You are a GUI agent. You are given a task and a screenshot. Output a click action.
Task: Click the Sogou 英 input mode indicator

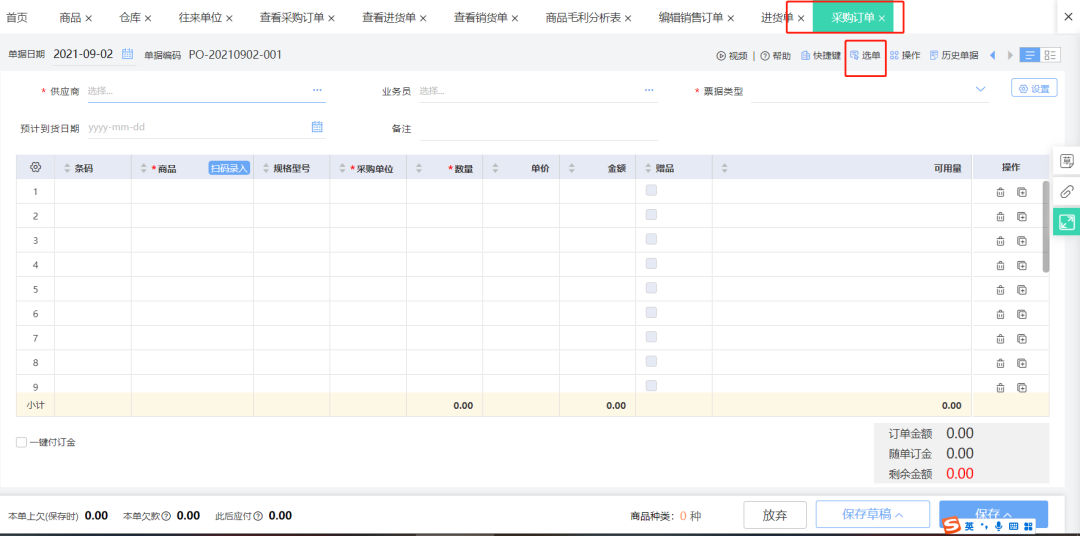point(968,526)
